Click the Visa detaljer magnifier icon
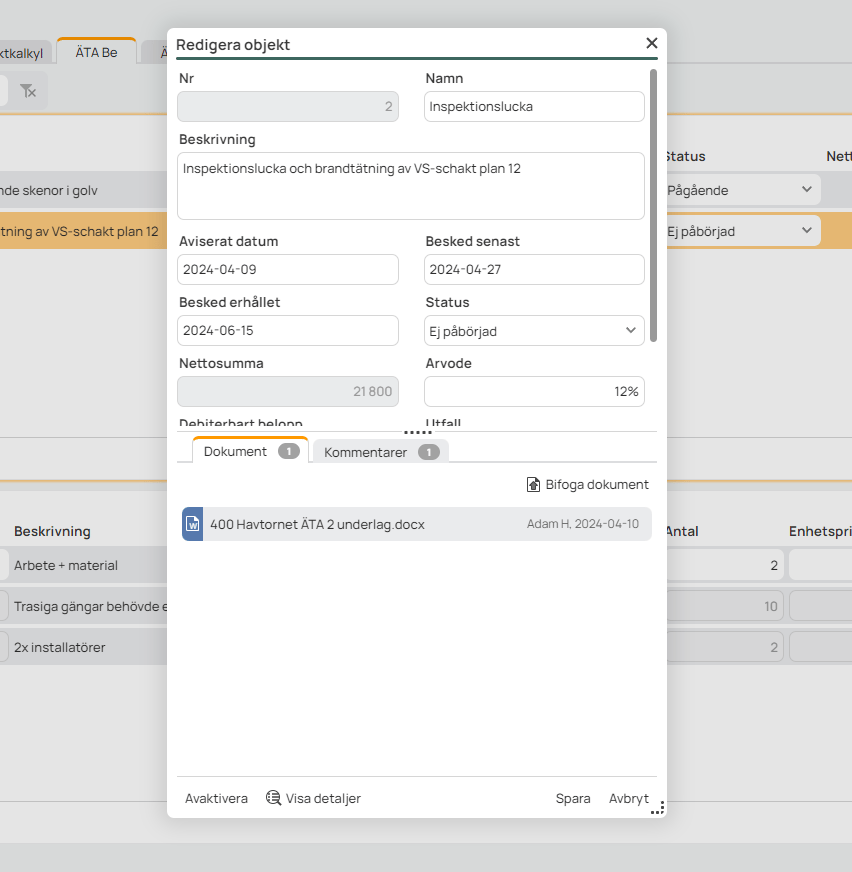Image resolution: width=852 pixels, height=872 pixels. 273,798
